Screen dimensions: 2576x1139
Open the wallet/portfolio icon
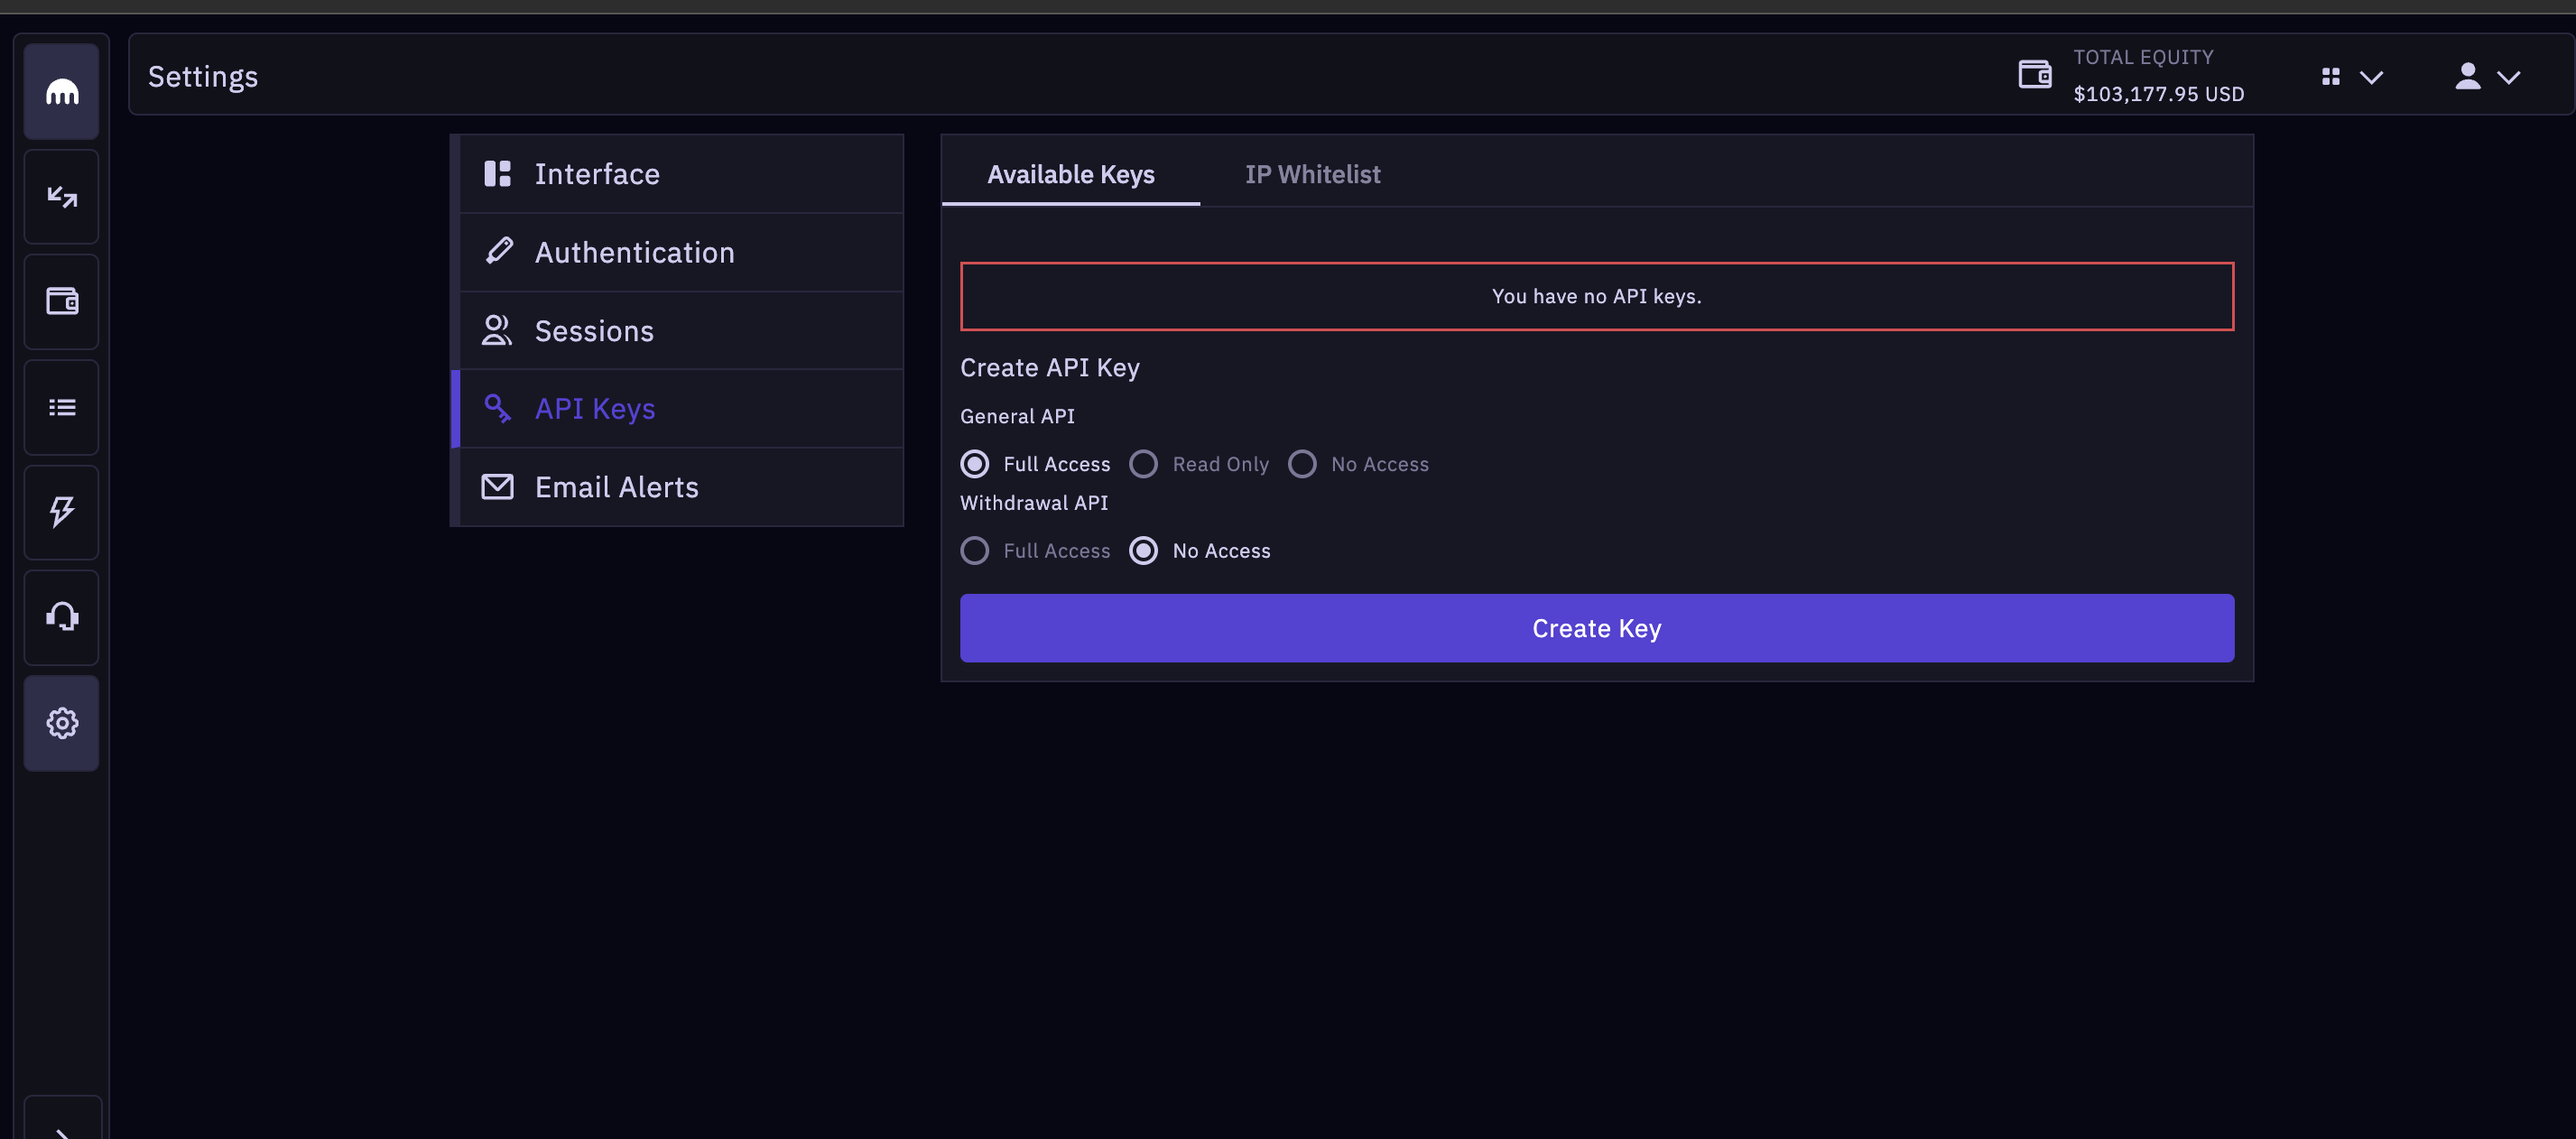(62, 301)
